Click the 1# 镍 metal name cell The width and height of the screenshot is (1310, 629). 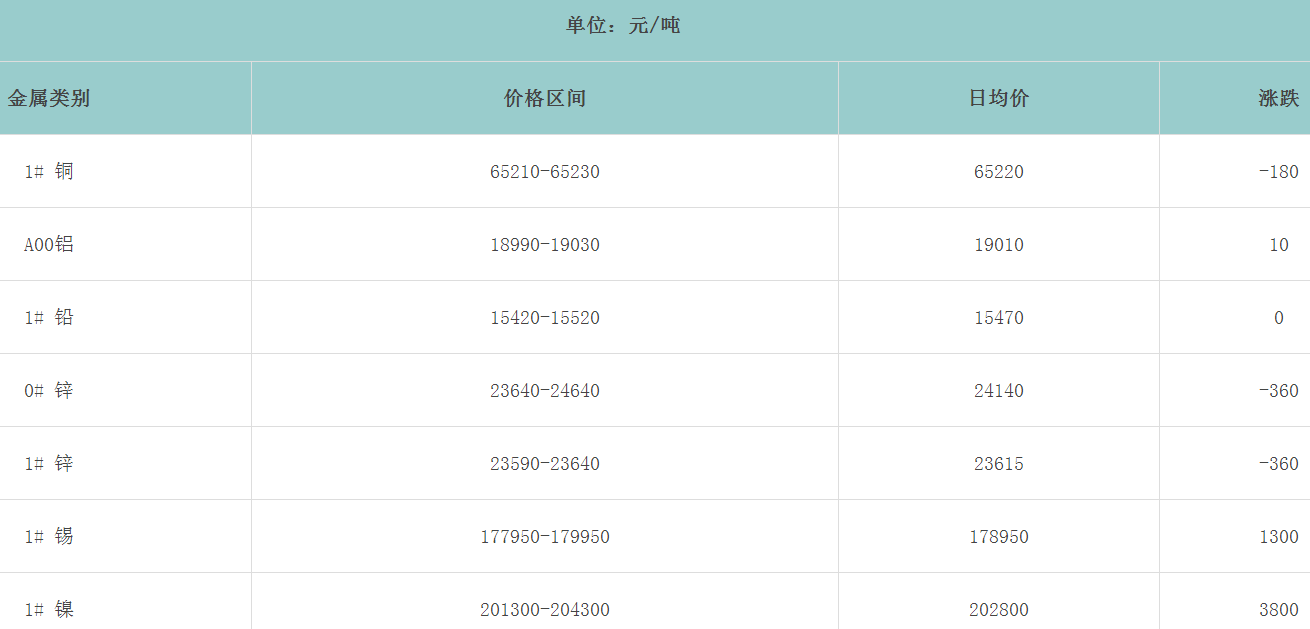point(49,610)
